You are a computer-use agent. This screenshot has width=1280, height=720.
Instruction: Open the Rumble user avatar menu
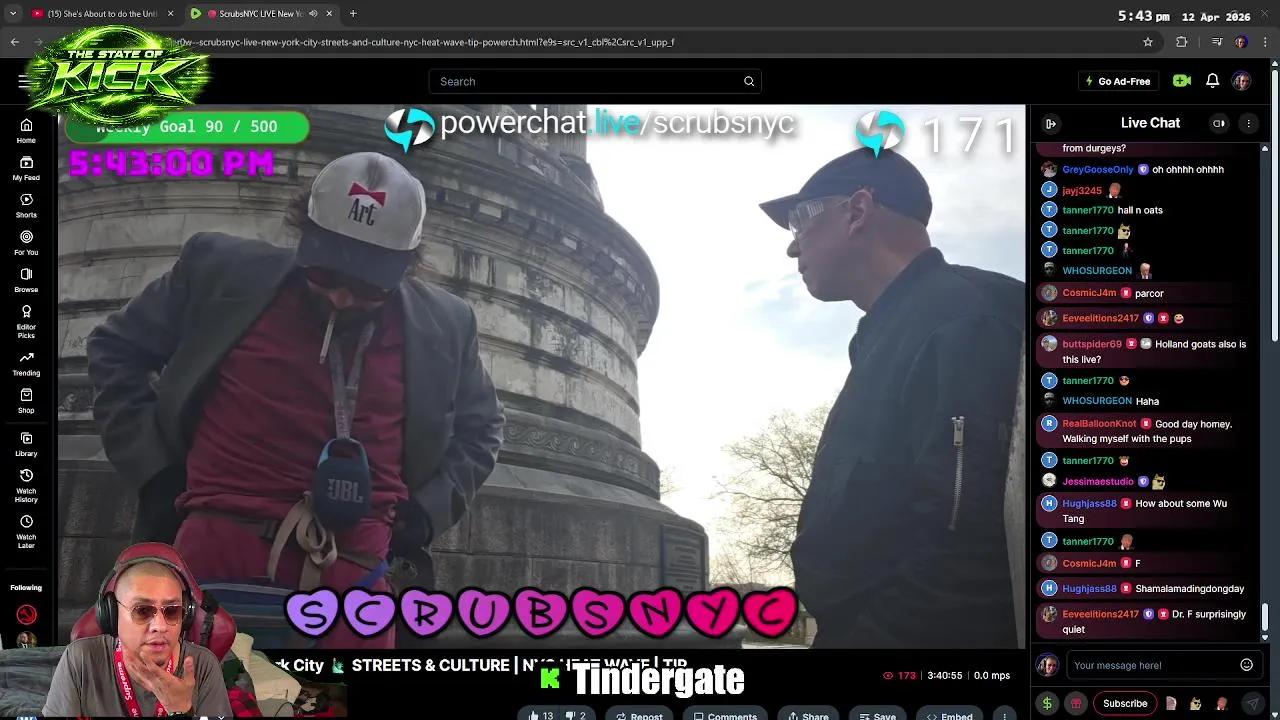[x=1241, y=81]
